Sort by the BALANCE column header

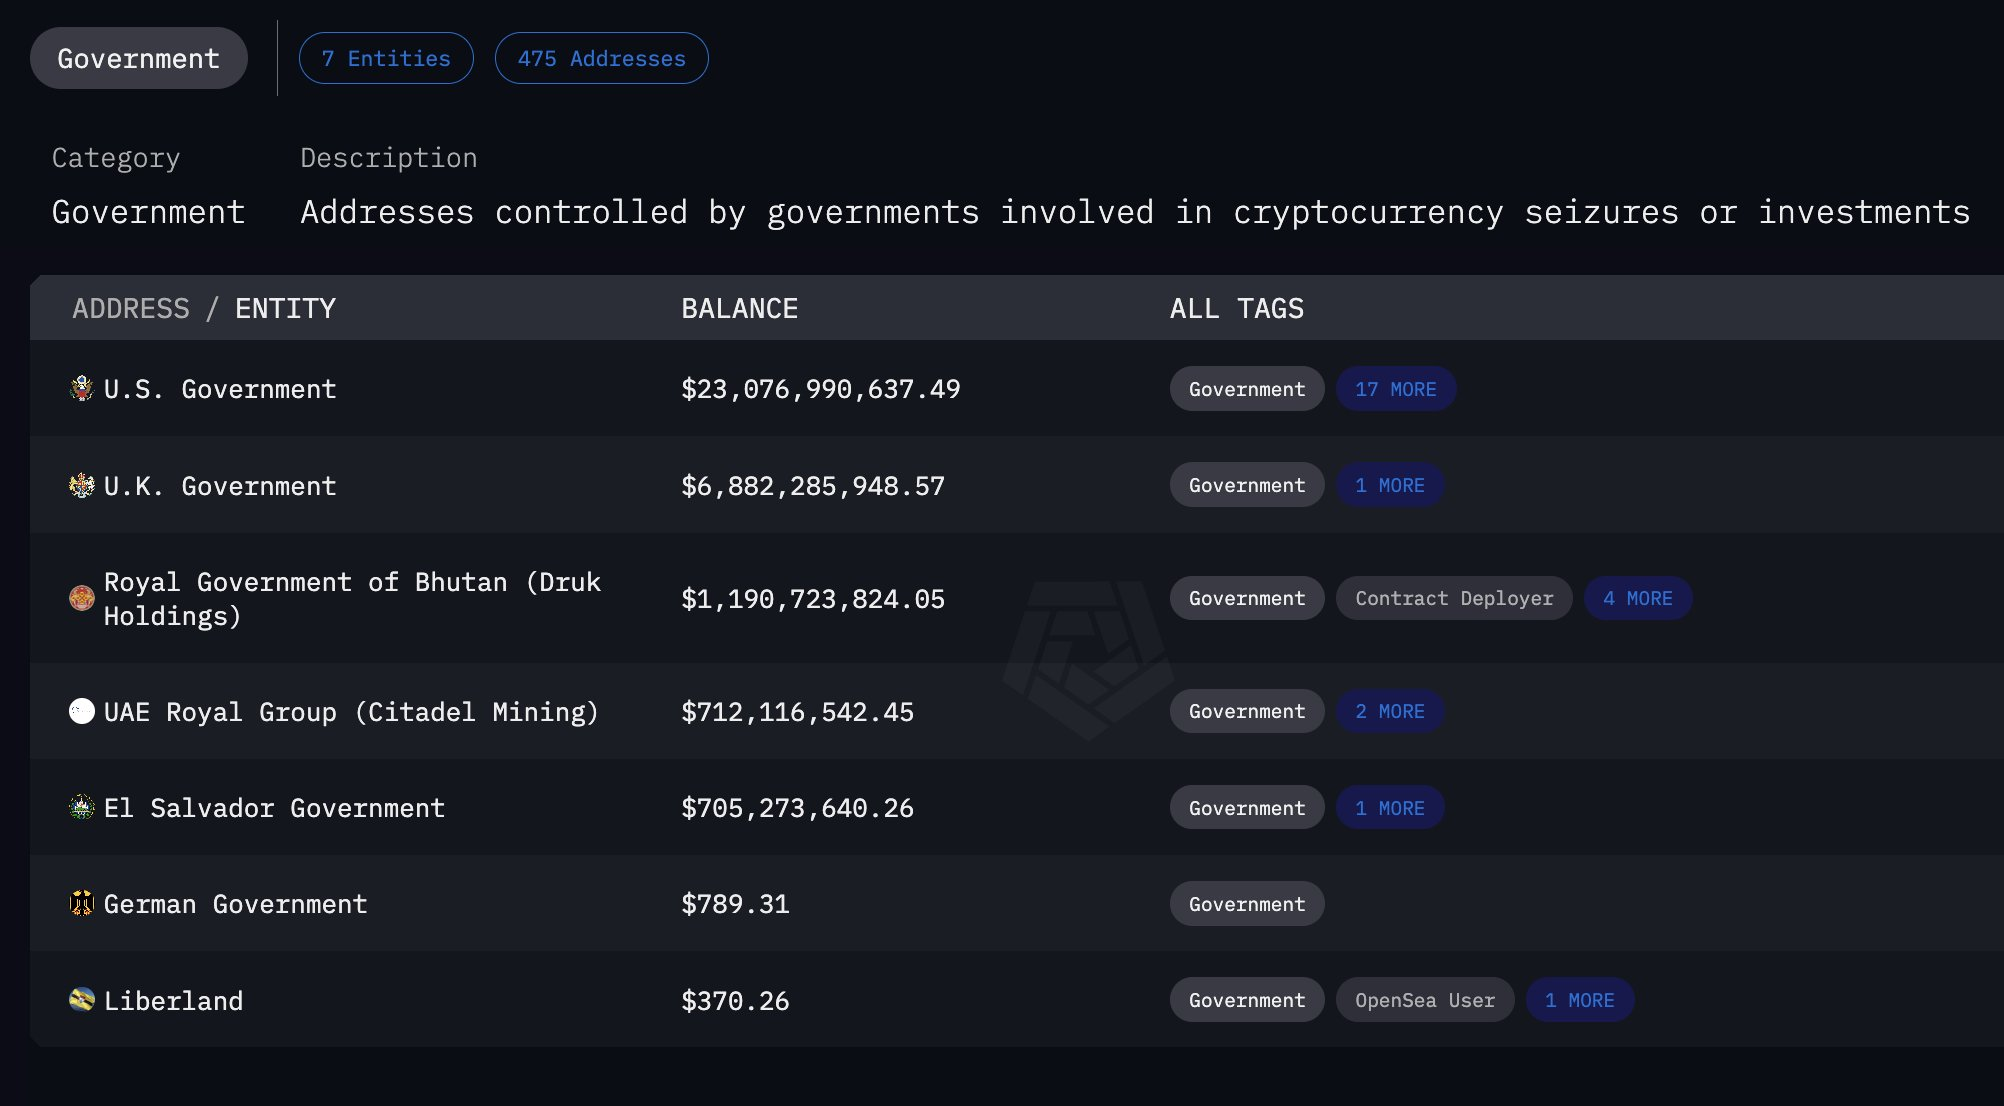[739, 308]
